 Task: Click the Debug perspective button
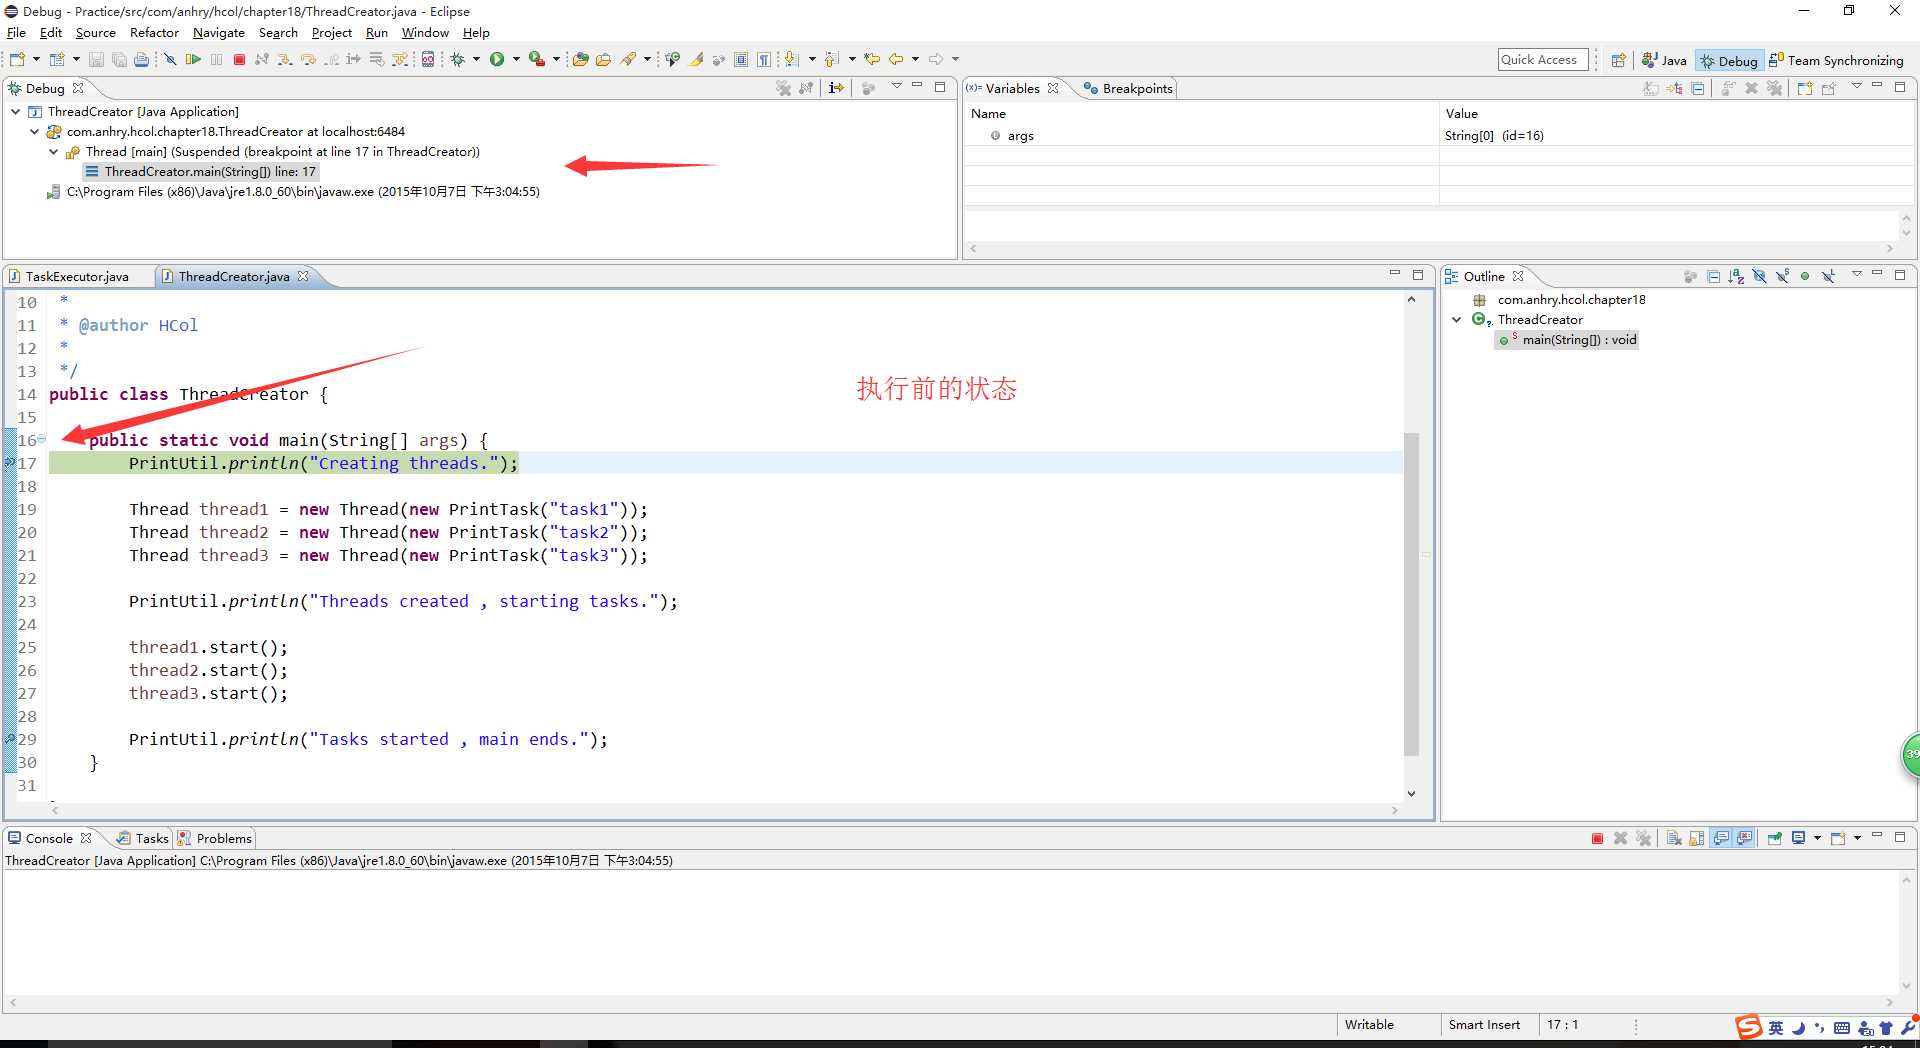(1728, 61)
